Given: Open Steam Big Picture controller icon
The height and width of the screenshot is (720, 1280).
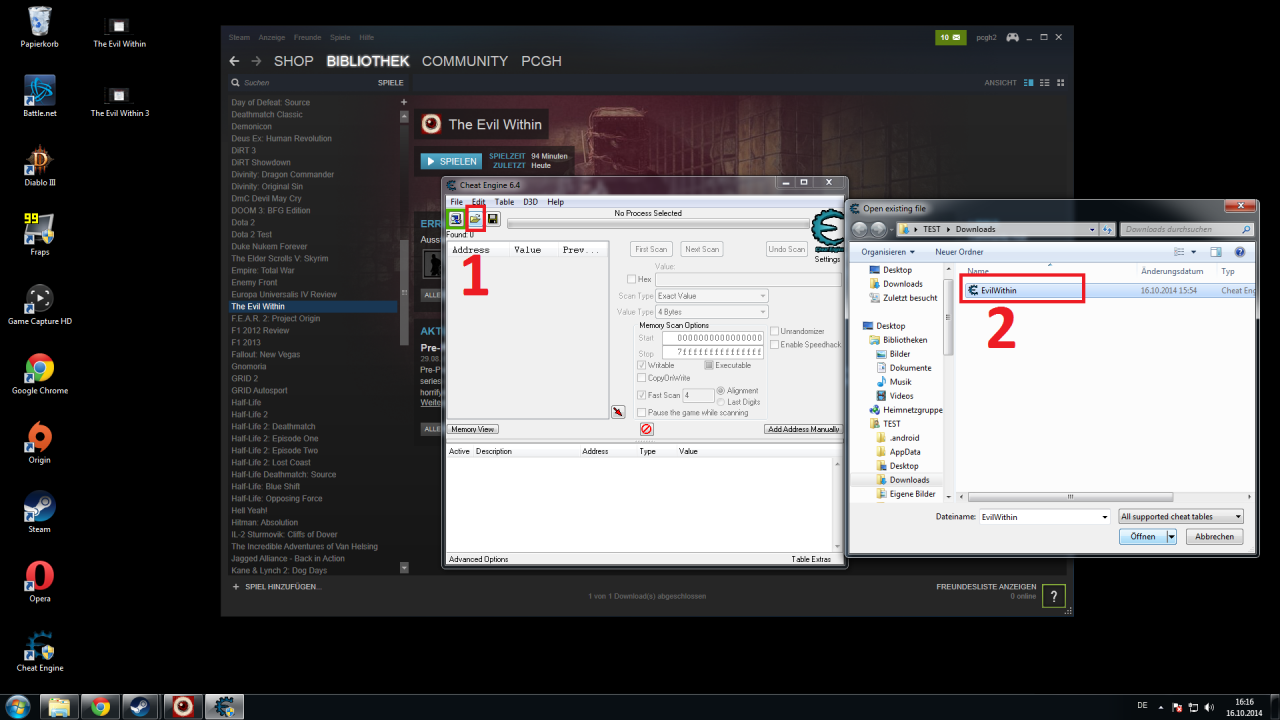Looking at the screenshot, I should click(1012, 38).
